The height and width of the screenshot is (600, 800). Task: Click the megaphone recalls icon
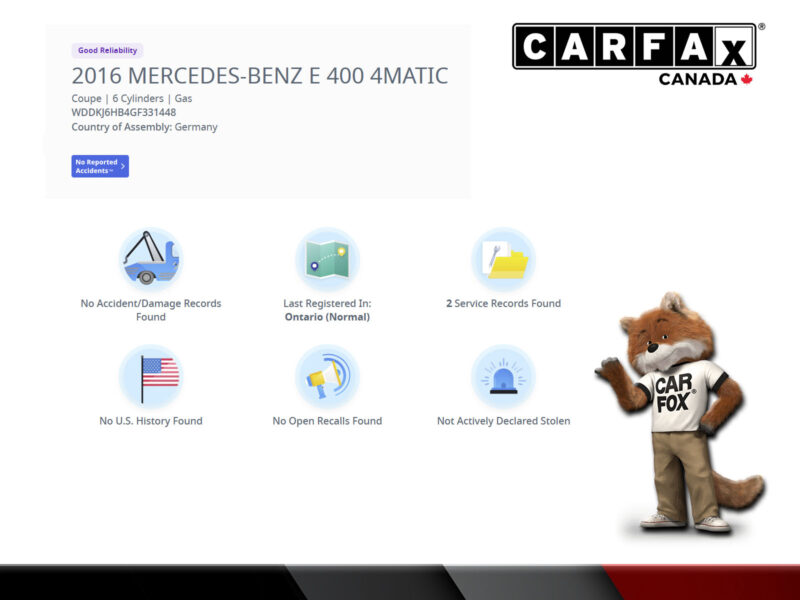pyautogui.click(x=328, y=377)
